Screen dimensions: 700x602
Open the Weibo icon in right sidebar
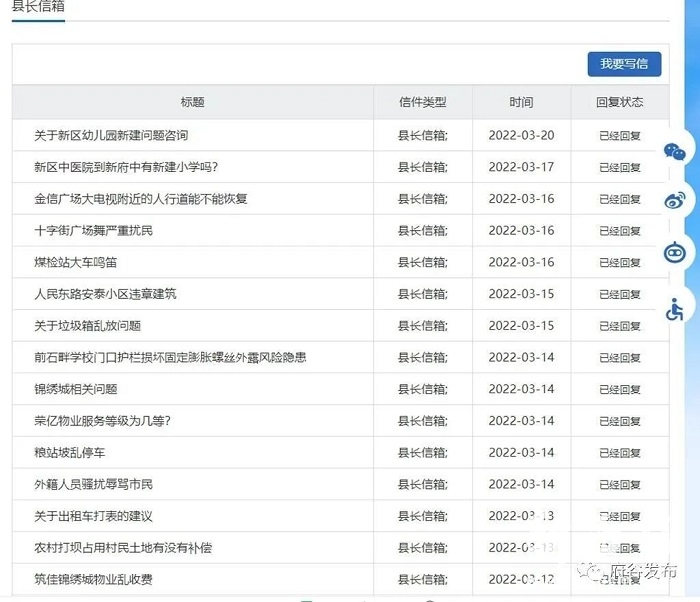(676, 201)
